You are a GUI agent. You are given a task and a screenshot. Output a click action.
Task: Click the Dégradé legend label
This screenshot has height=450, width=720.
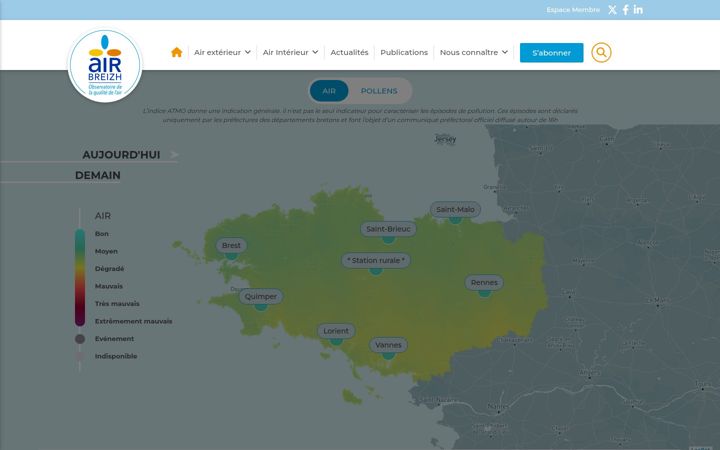[109, 269]
